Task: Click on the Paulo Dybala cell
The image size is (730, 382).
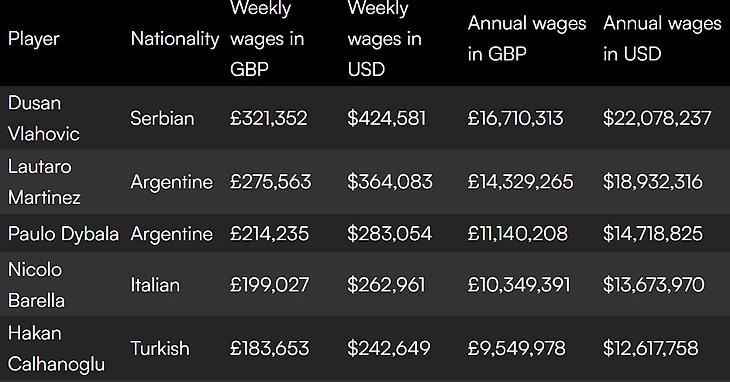Action: coord(63,234)
